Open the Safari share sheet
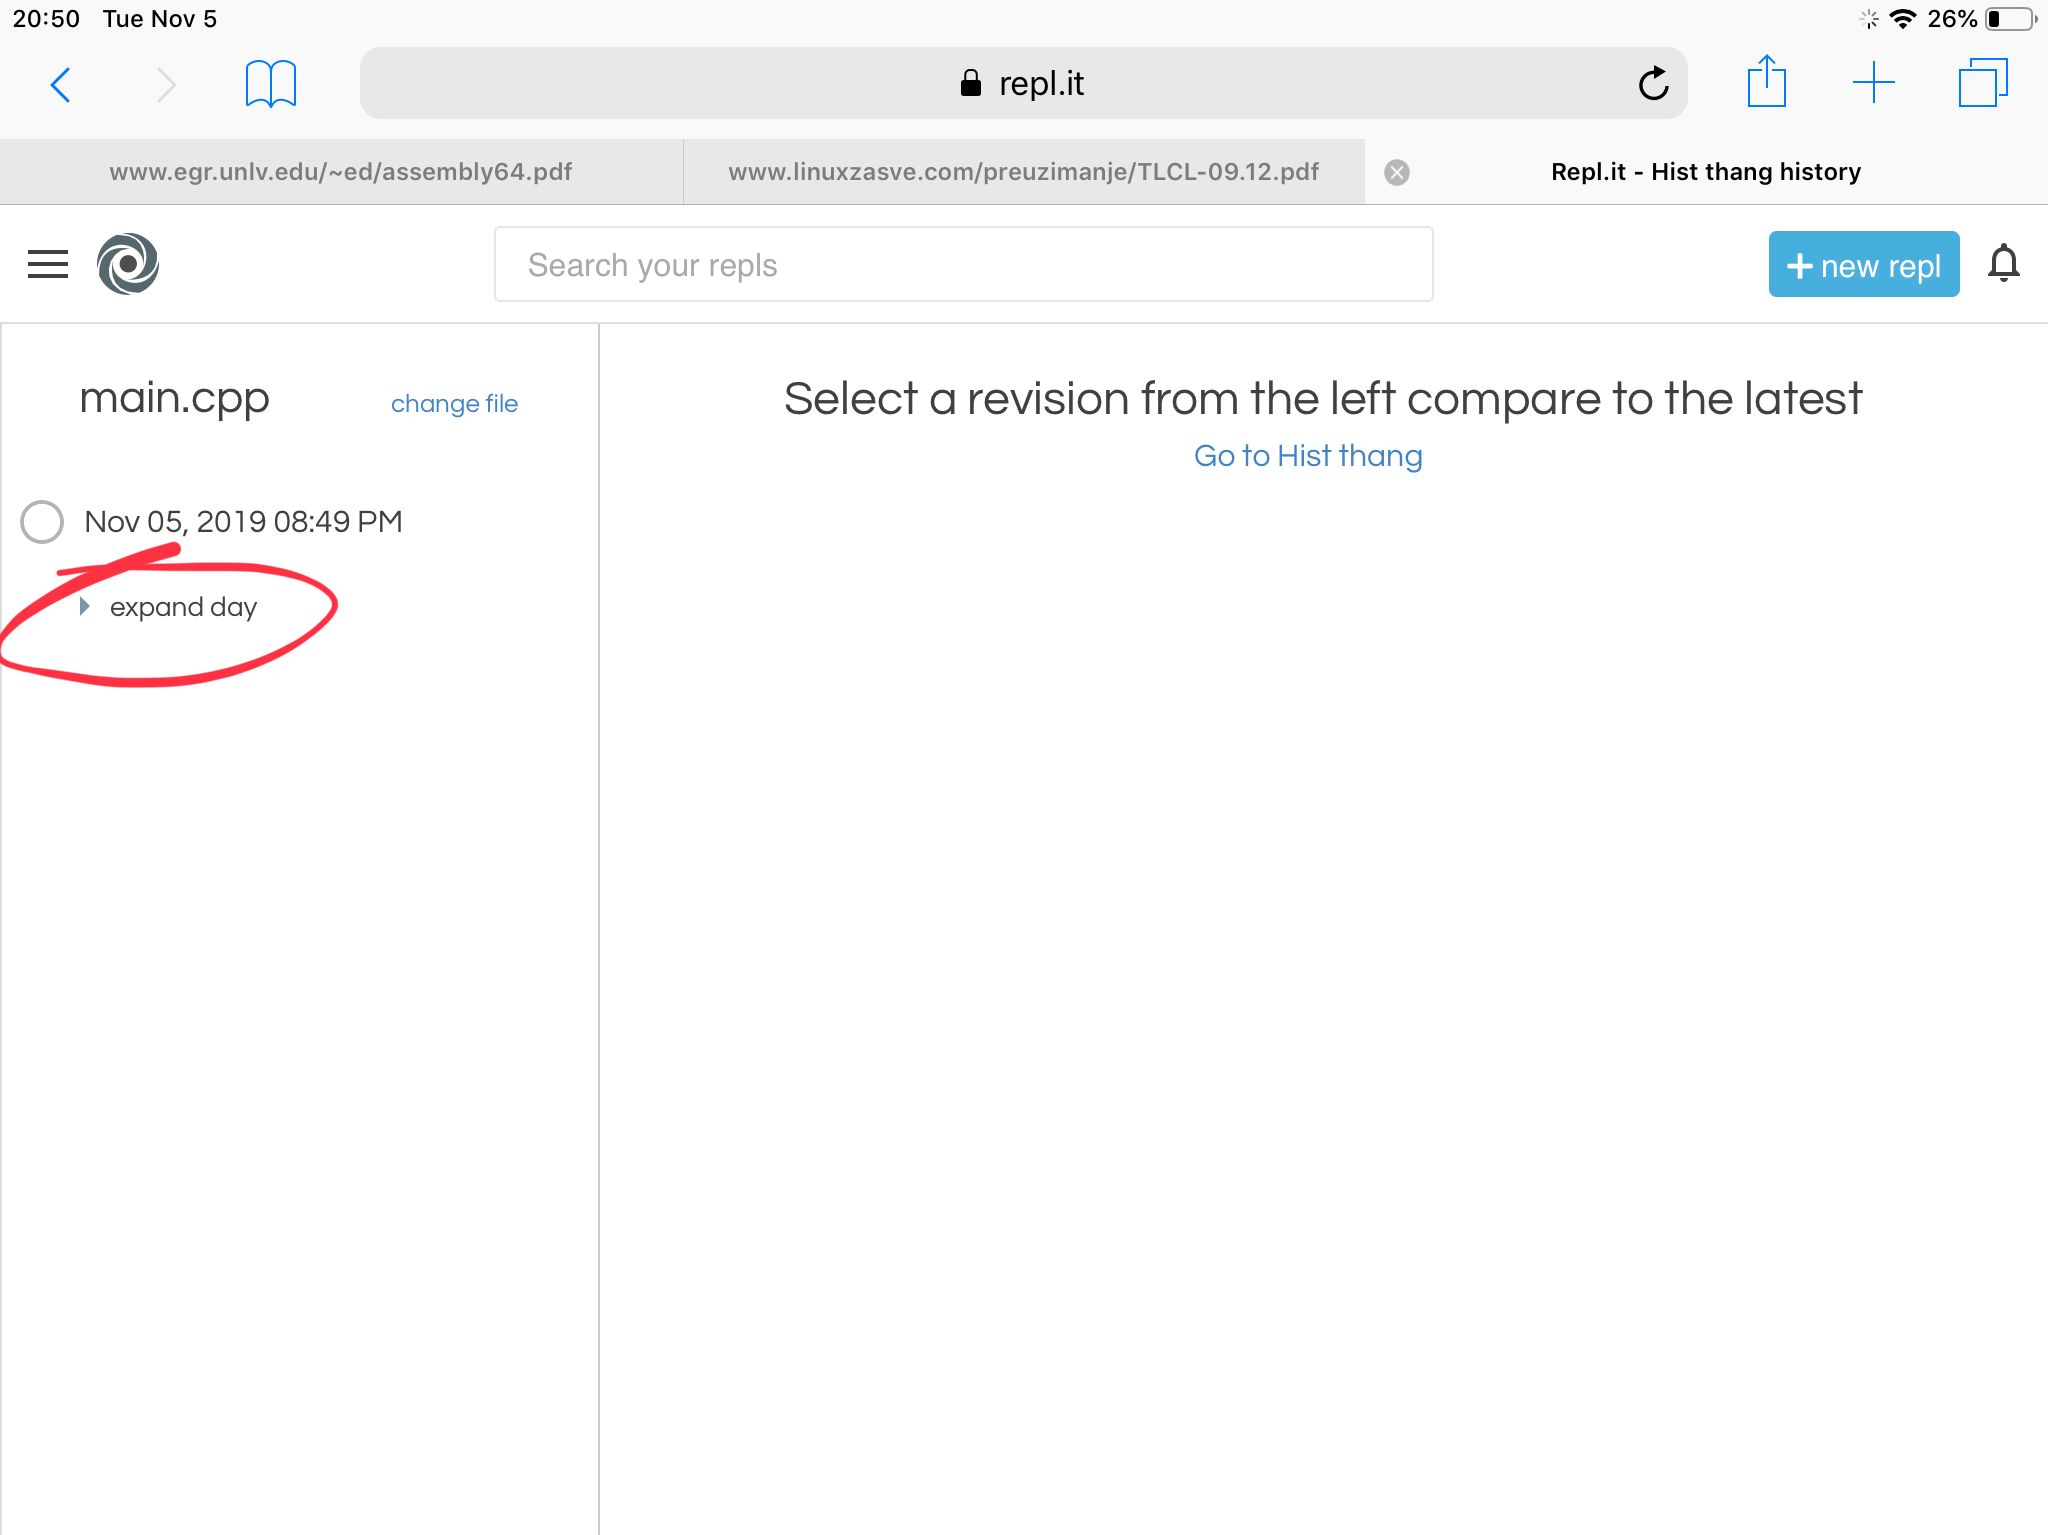Viewport: 2048px width, 1535px height. point(1767,82)
